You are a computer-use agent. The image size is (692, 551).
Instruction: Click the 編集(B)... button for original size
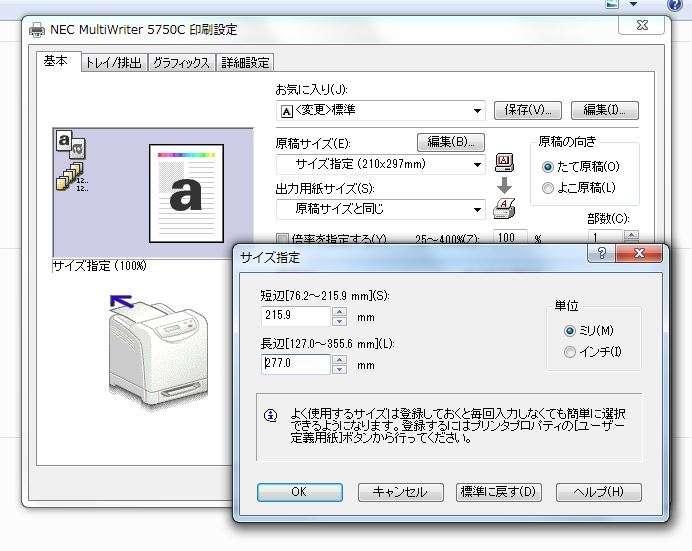coord(451,142)
